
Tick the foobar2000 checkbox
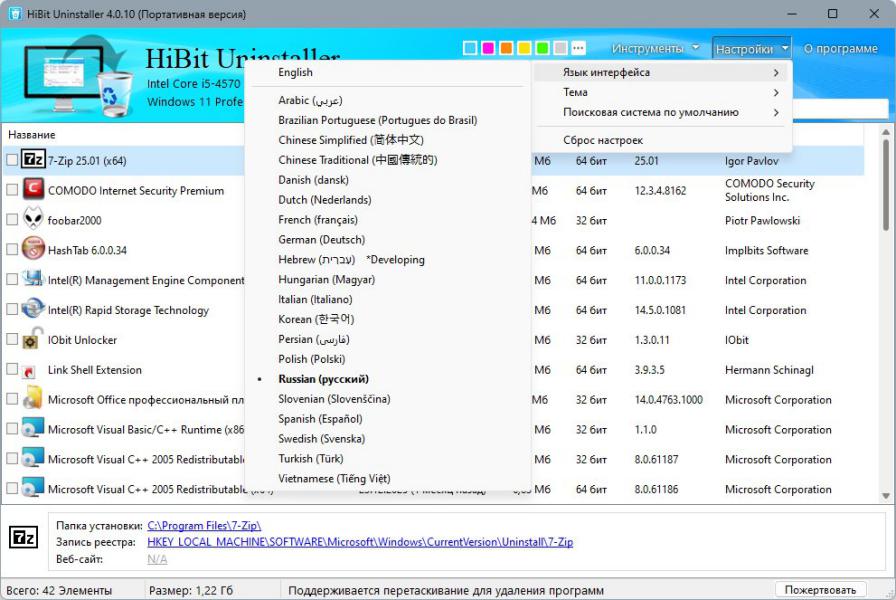[12, 220]
